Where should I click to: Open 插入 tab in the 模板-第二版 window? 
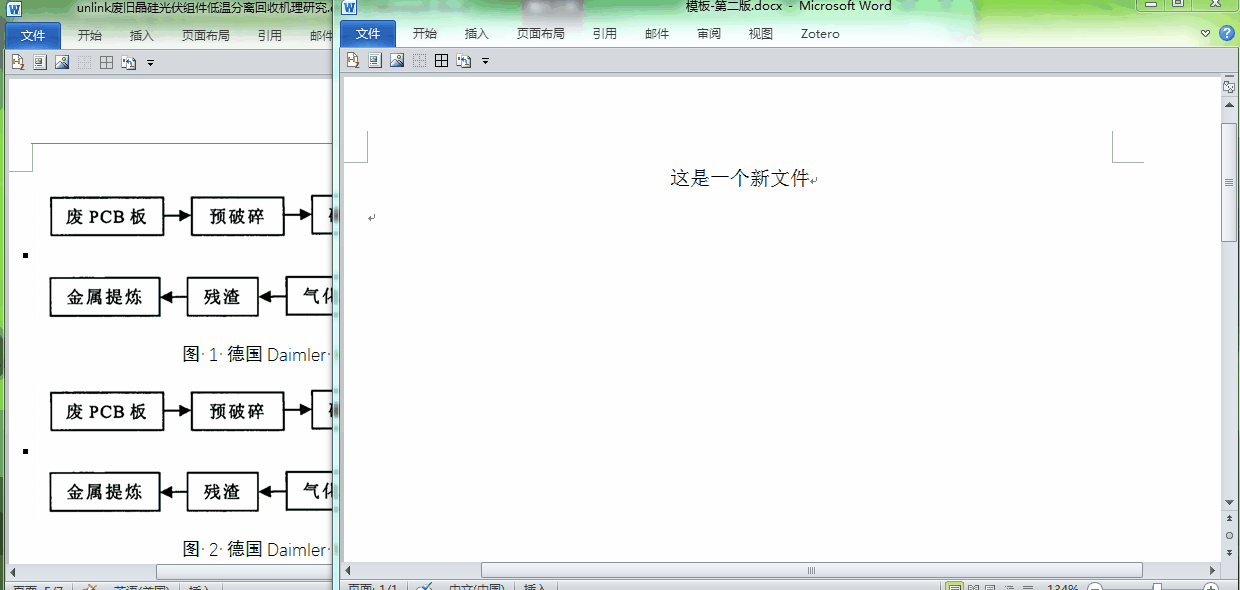coord(477,34)
